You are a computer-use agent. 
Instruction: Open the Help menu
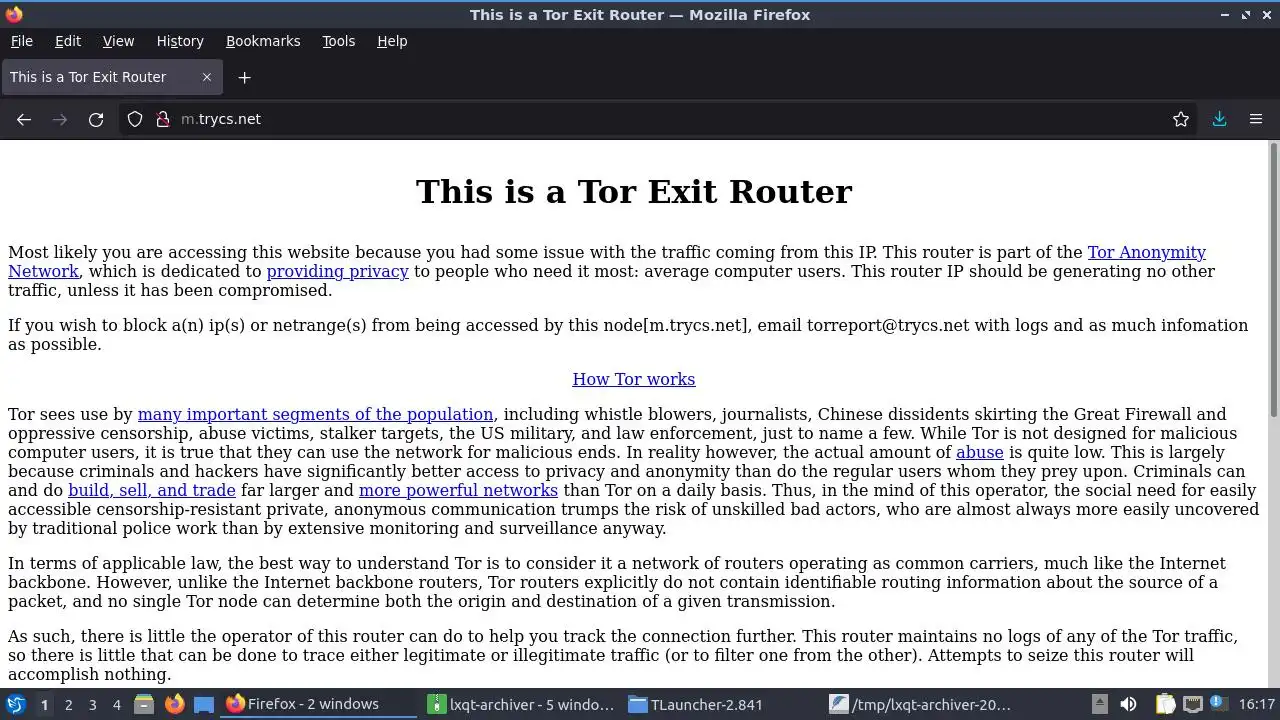[x=392, y=41]
